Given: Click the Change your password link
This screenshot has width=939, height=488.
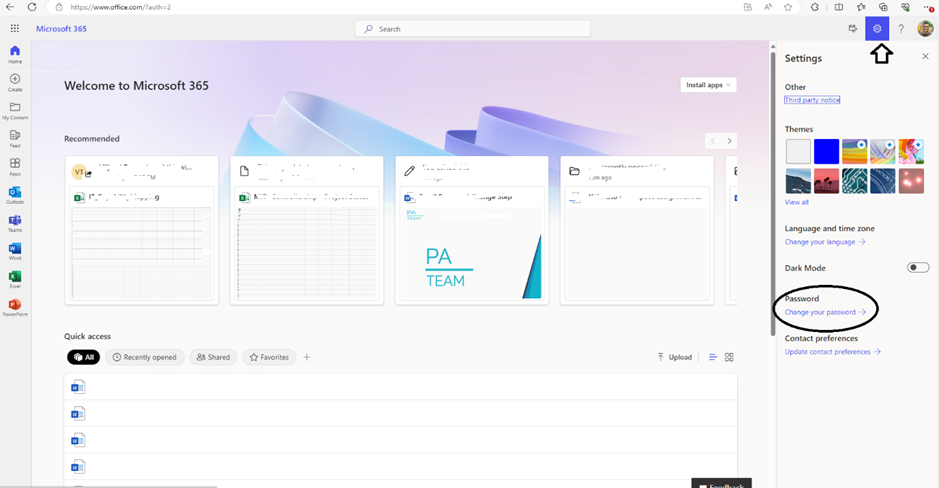Looking at the screenshot, I should (x=825, y=312).
